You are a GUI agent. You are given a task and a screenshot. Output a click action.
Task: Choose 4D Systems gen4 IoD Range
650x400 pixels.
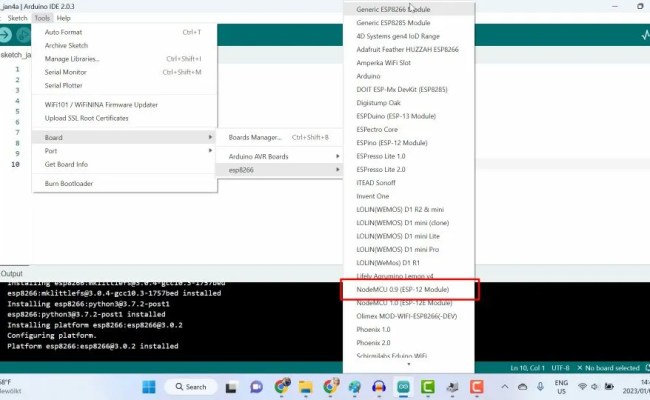[x=409, y=36]
